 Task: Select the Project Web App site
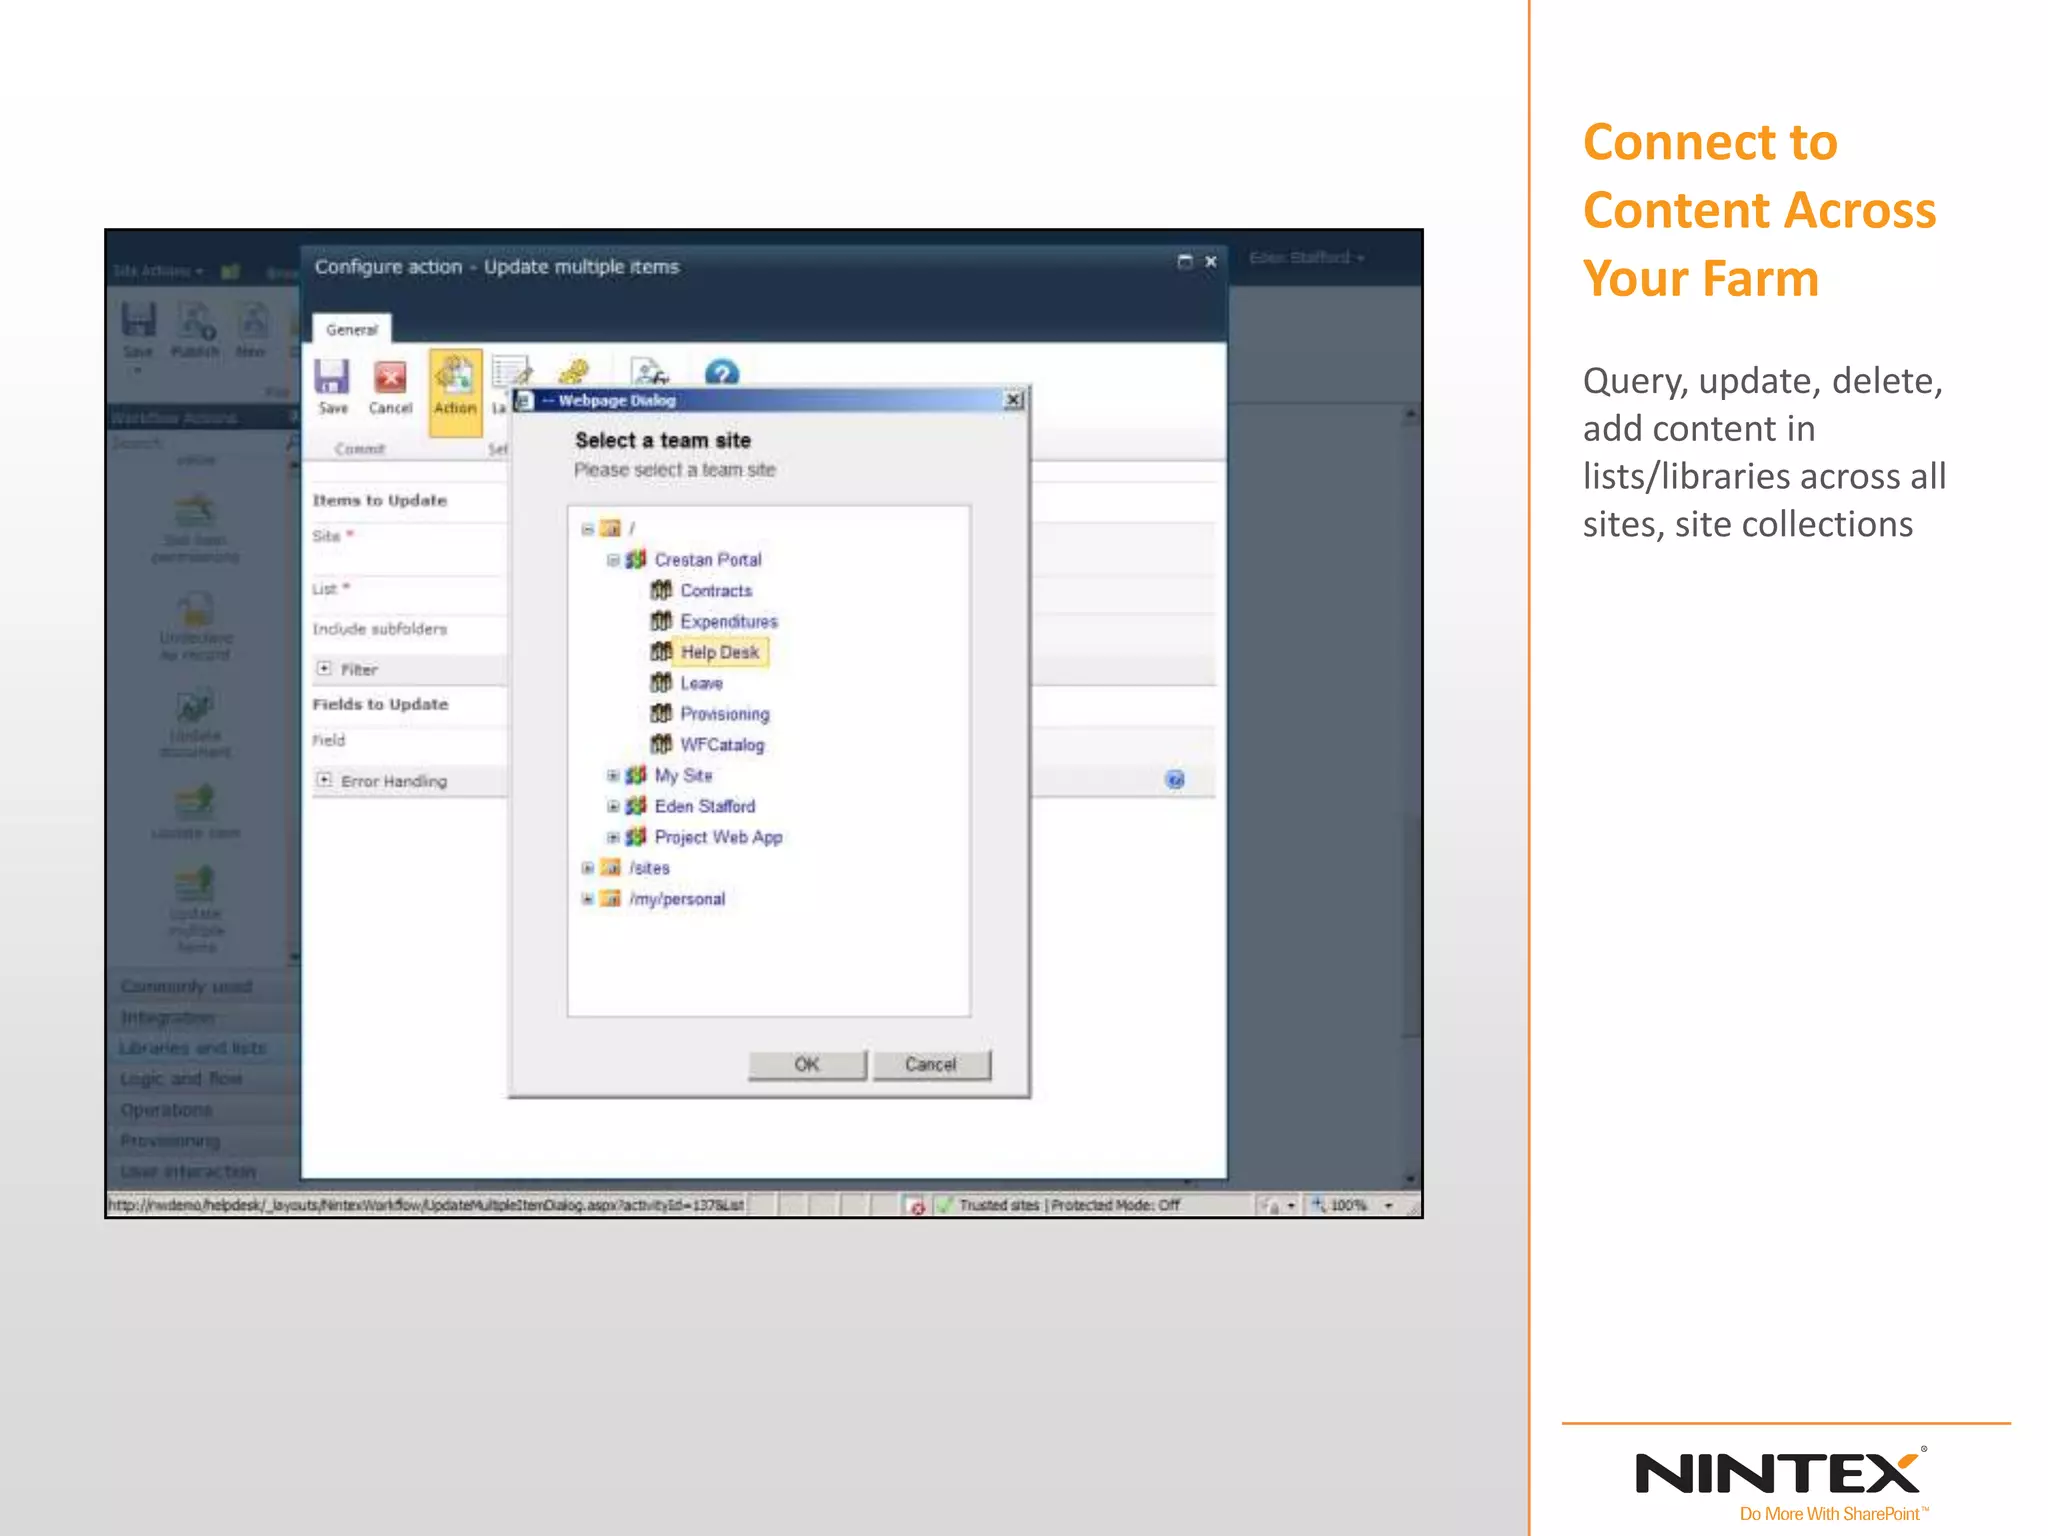tap(718, 837)
